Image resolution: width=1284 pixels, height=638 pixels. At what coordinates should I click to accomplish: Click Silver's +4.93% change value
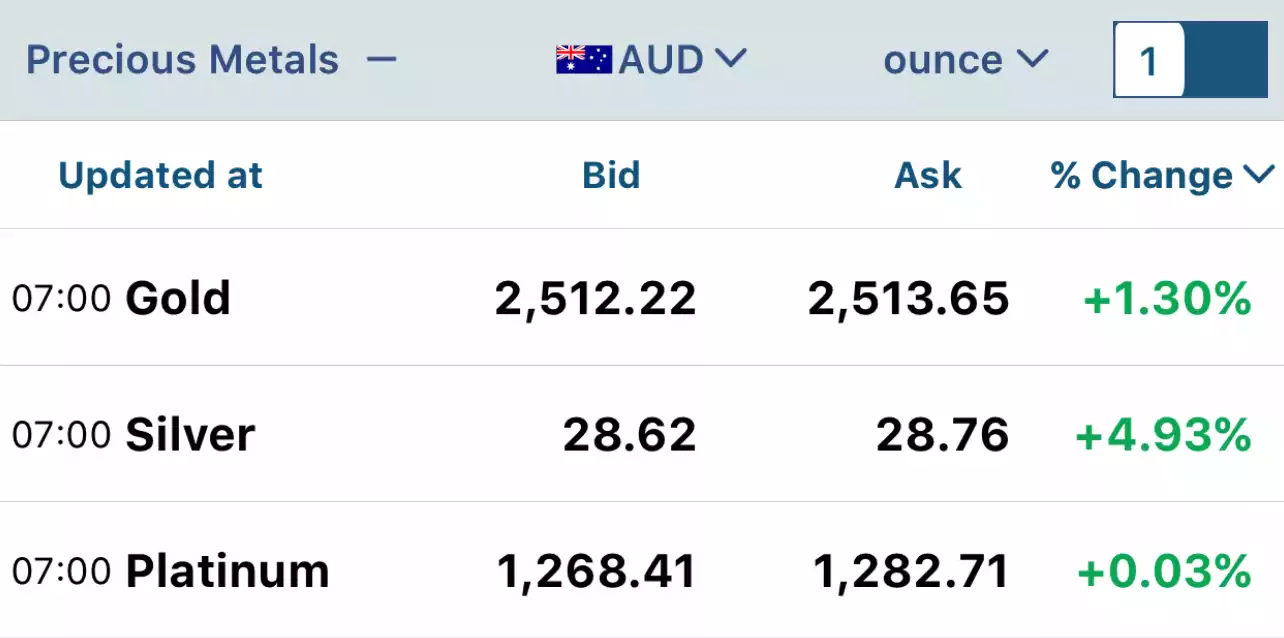click(x=1163, y=435)
